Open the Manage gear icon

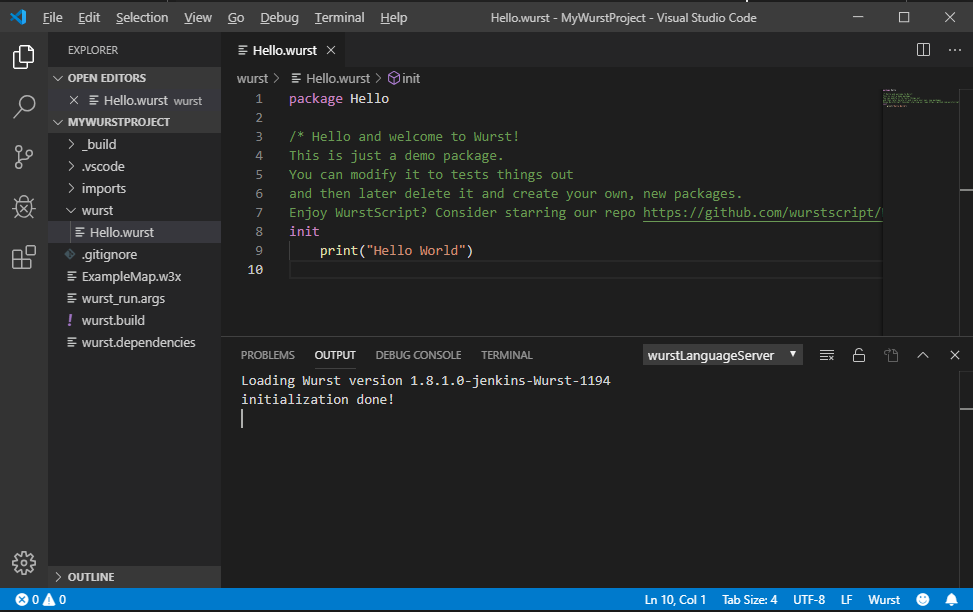[24, 563]
